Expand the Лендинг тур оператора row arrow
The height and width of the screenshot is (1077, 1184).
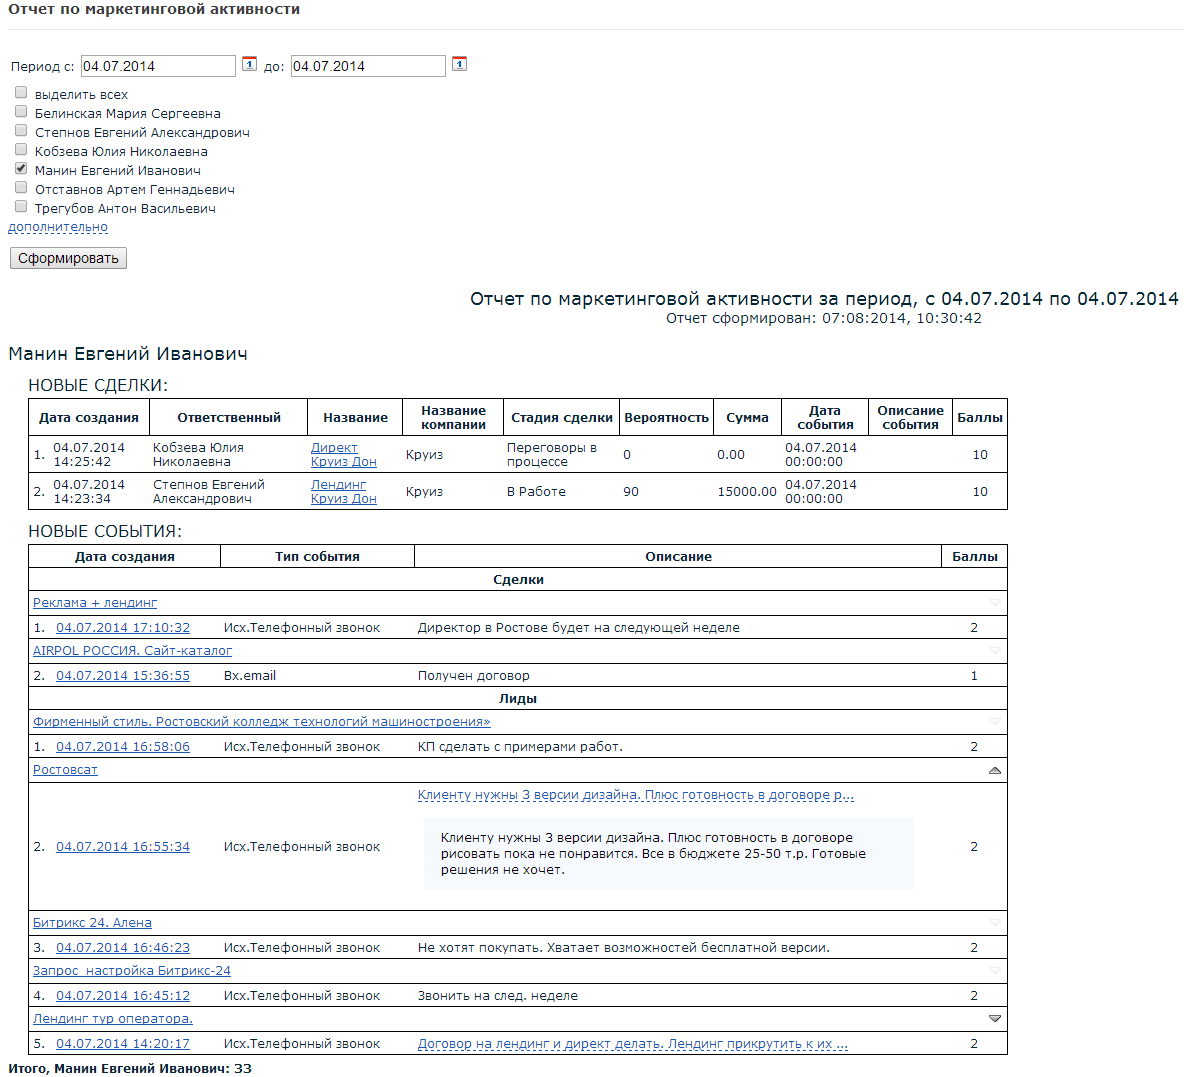coord(994,1019)
